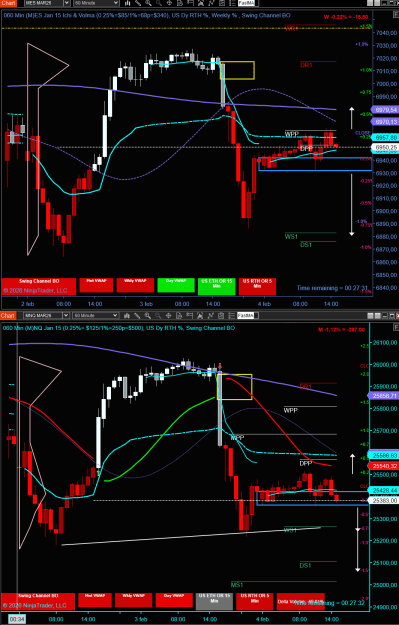Select the 25858.71 price marker on MNQ axis
This screenshot has height=625, width=399.
point(384,396)
